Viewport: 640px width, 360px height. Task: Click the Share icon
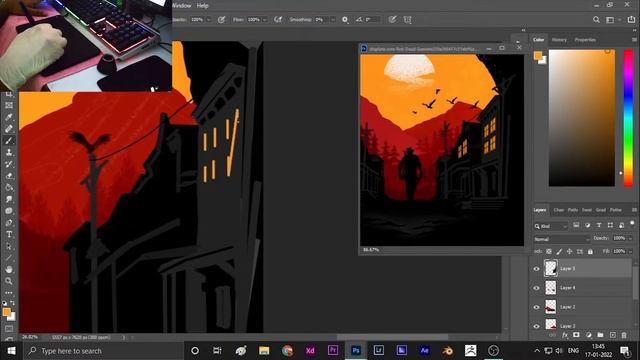point(631,19)
